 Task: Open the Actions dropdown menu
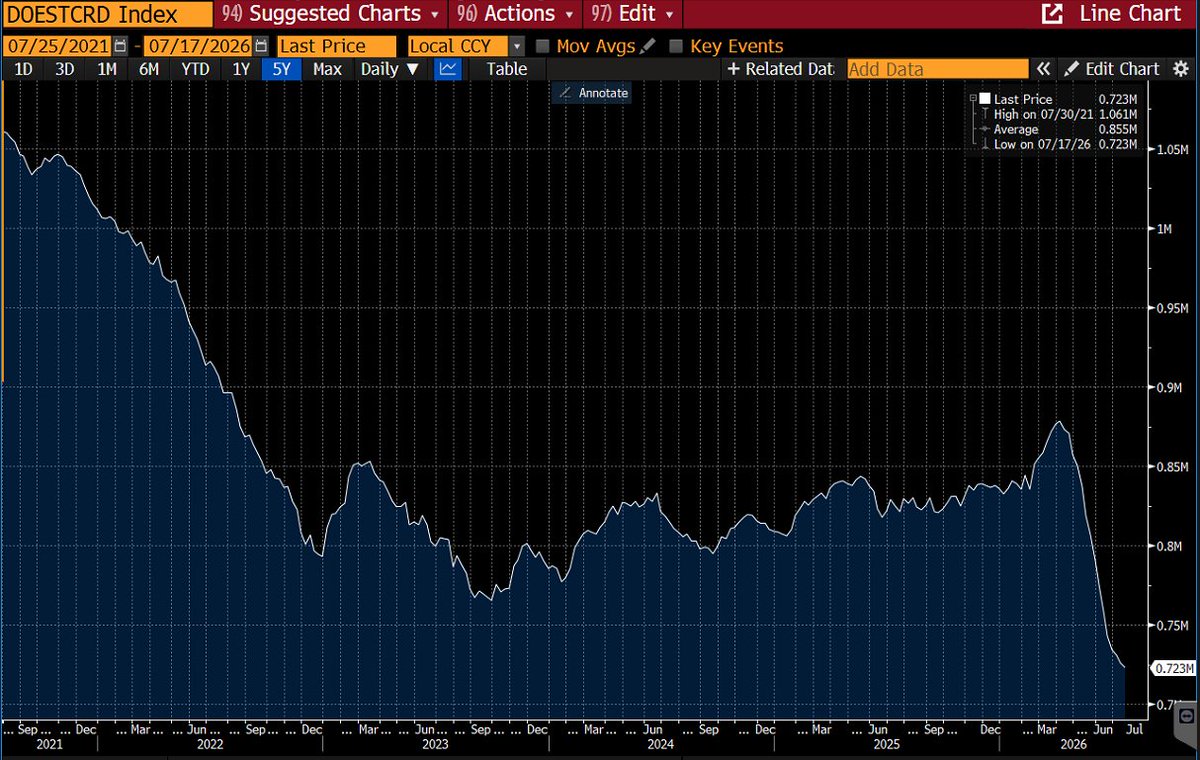tap(515, 14)
